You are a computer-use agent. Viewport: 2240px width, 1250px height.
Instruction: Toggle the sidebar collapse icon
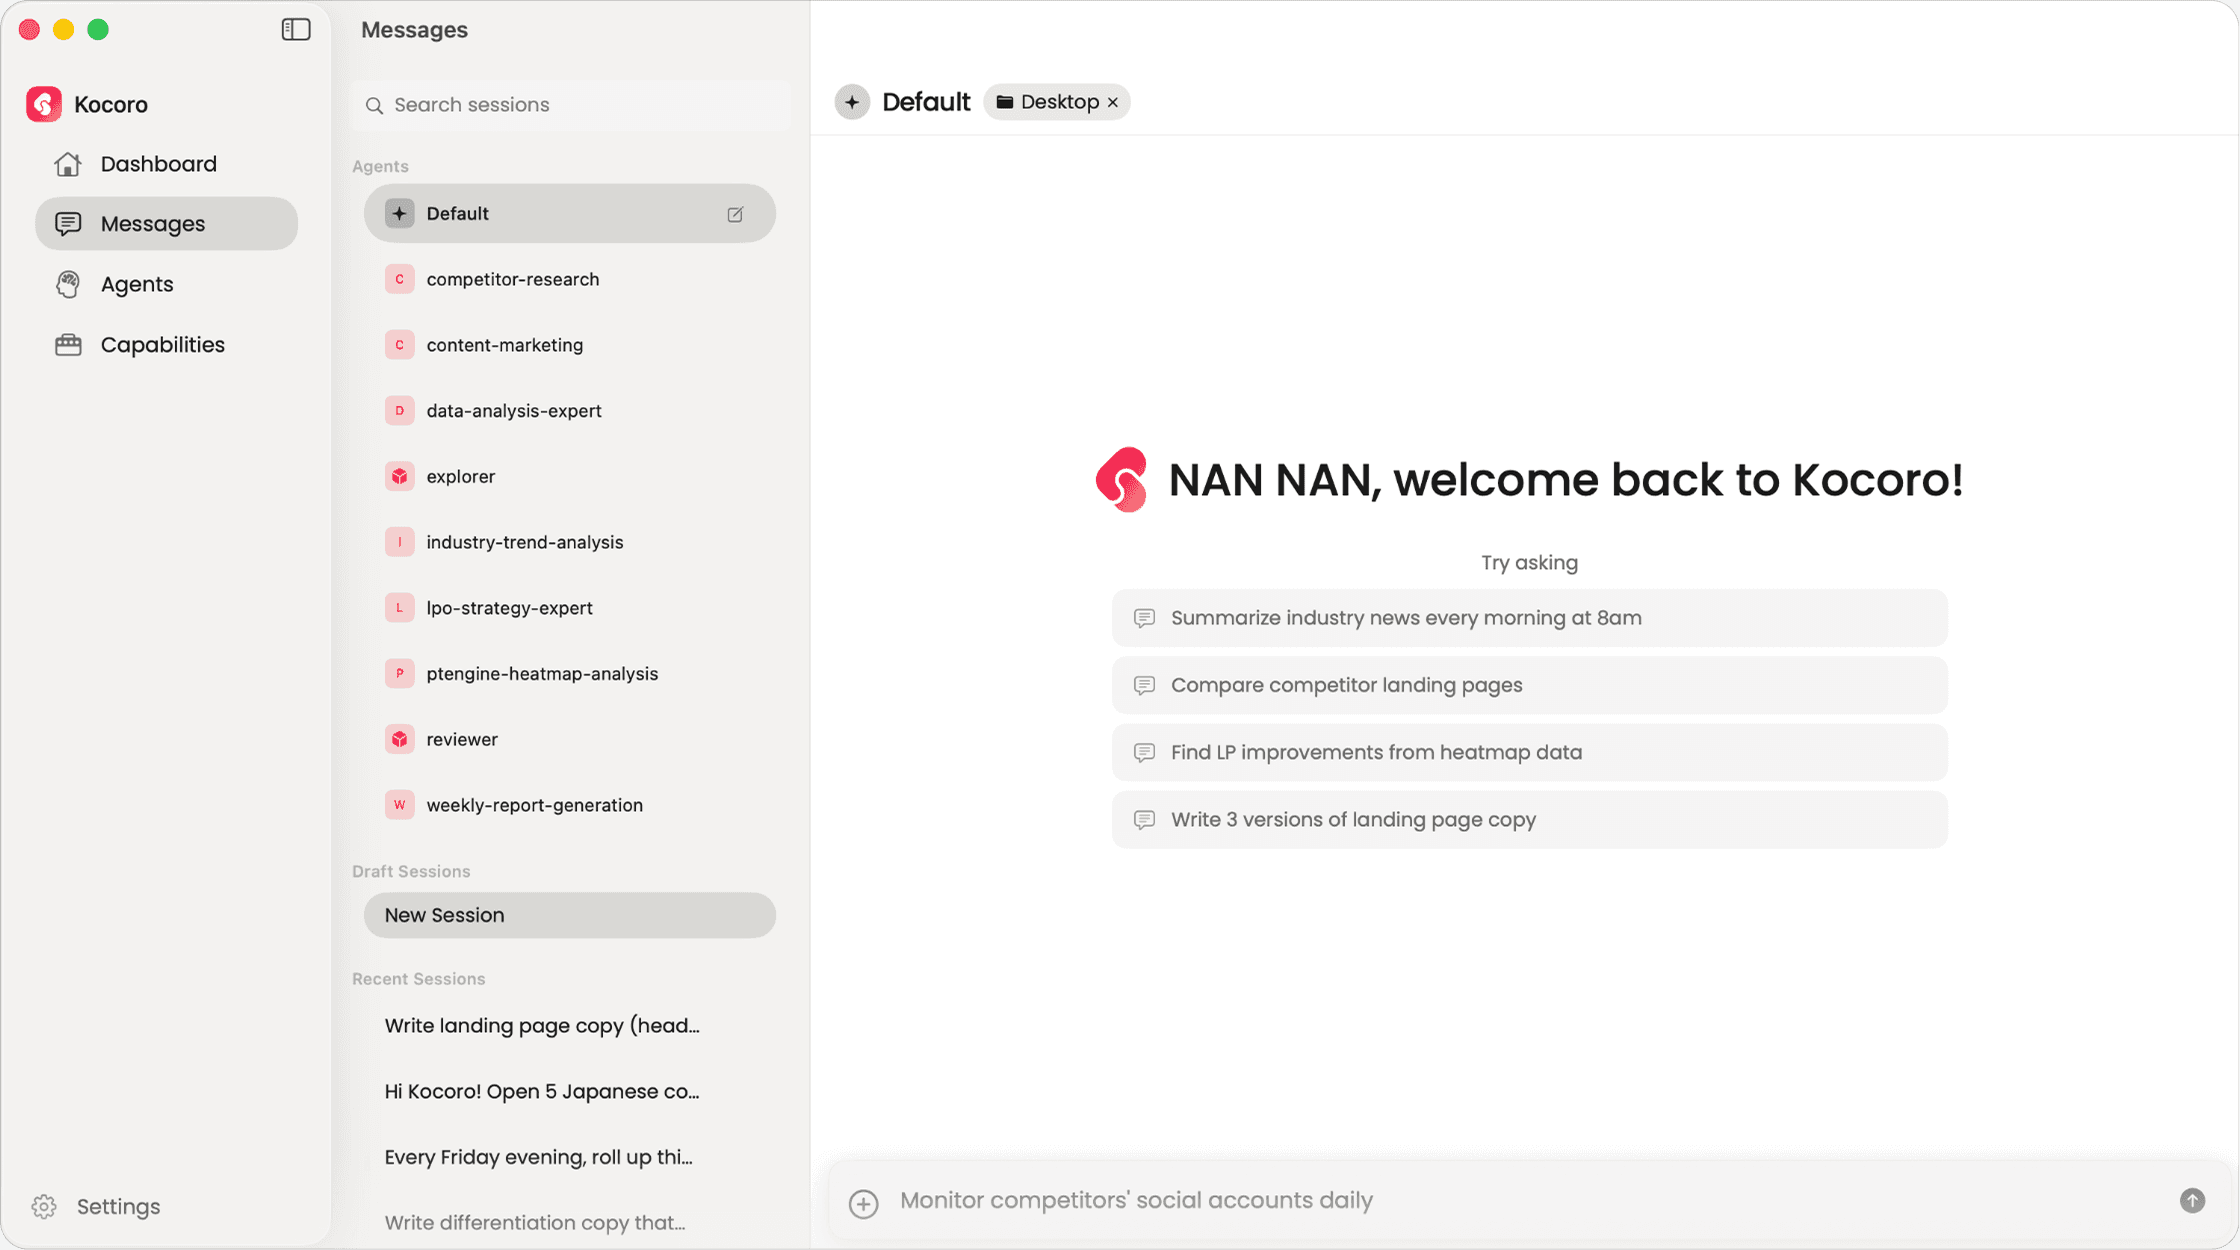pos(296,30)
